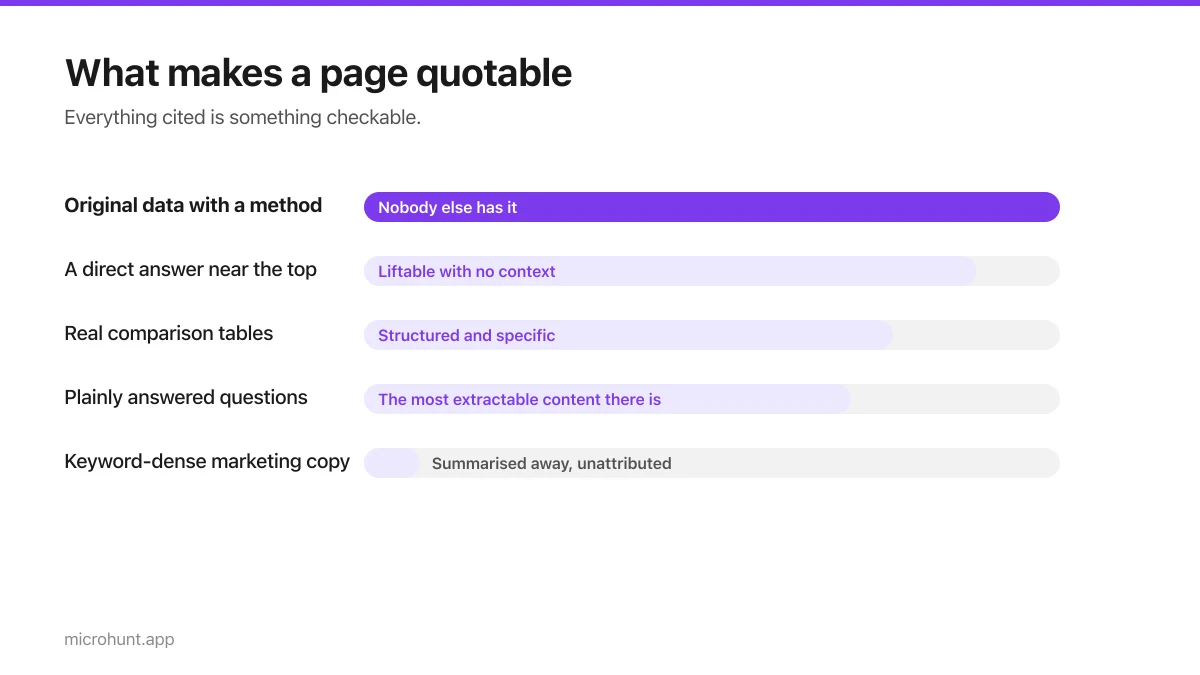Click the "Liftable with no context" bar
This screenshot has width=1200, height=675.
[x=670, y=271]
